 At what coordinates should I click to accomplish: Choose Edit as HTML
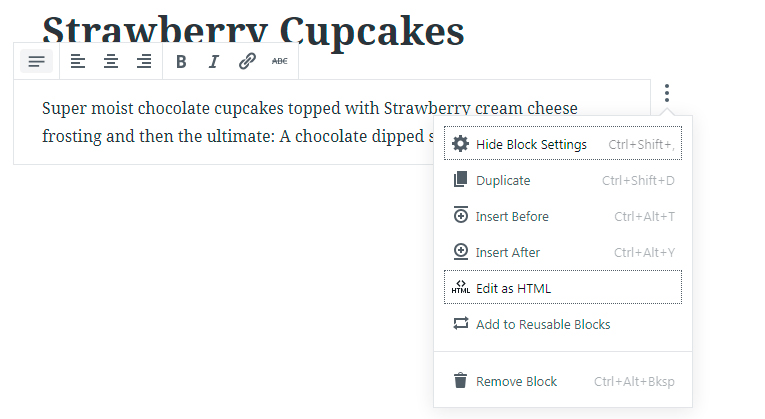[563, 288]
